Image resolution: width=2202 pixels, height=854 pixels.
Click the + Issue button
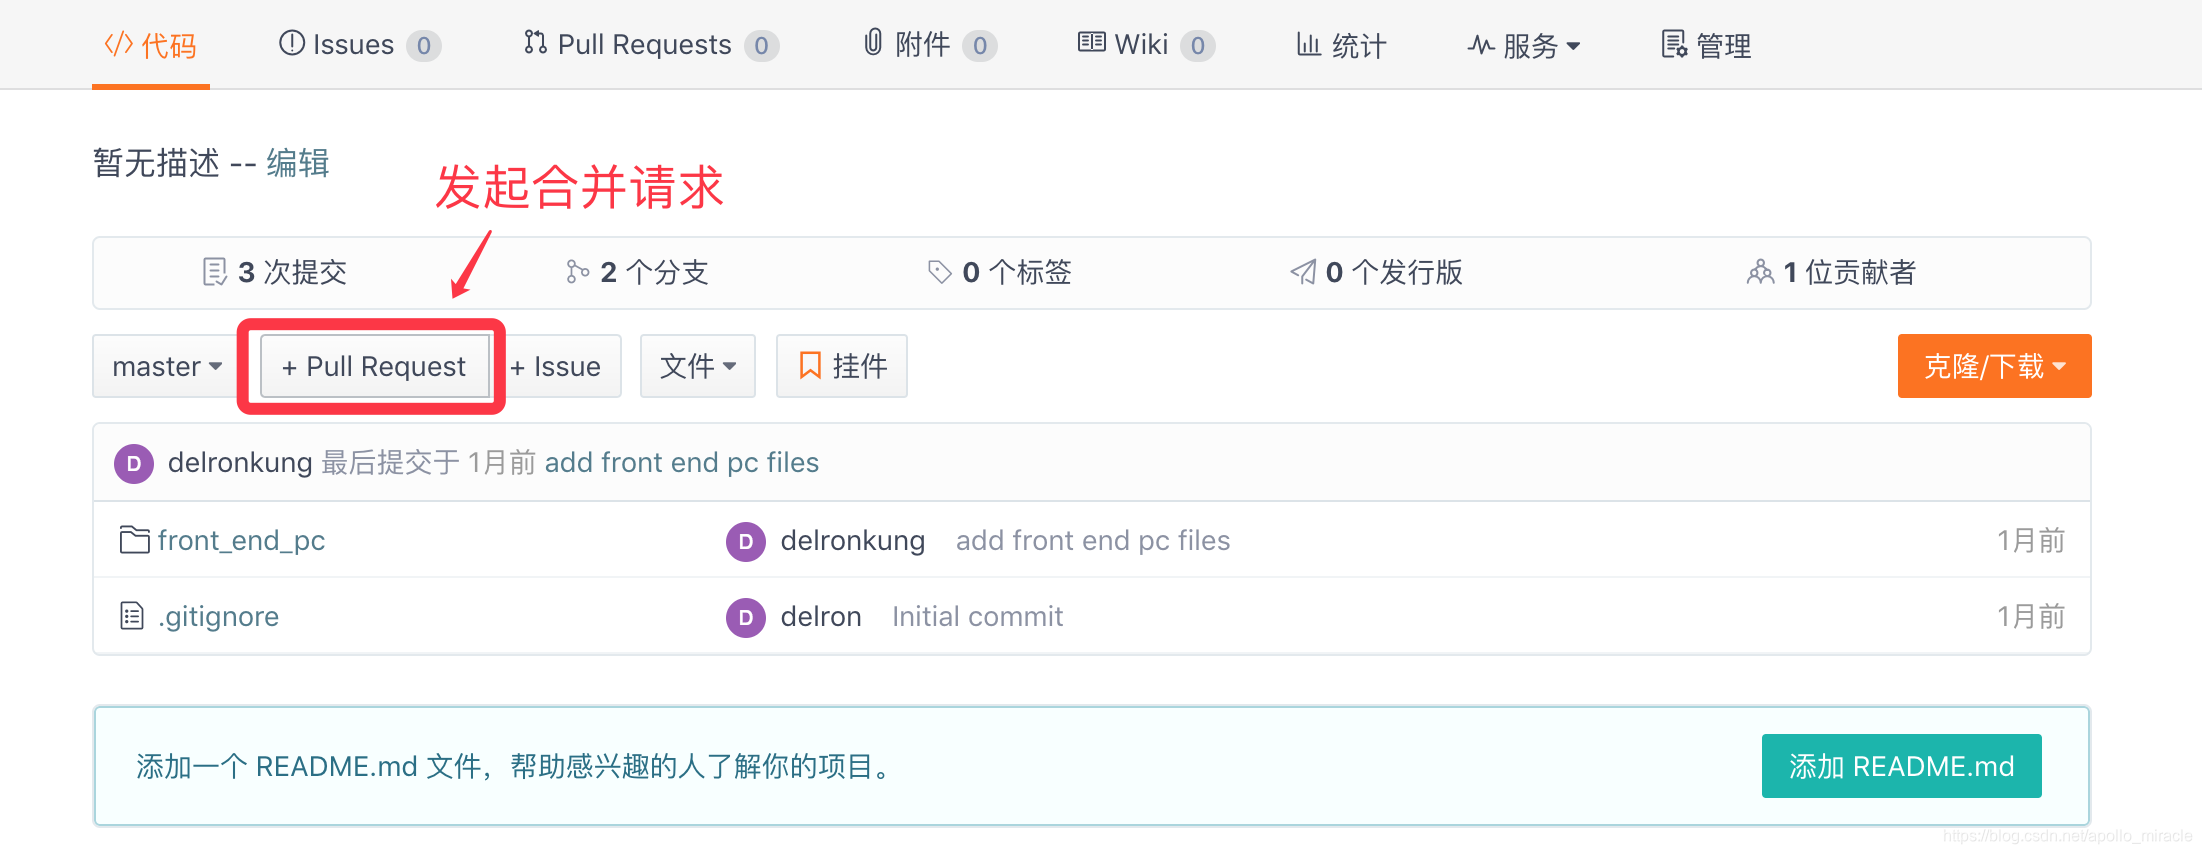tap(556, 366)
